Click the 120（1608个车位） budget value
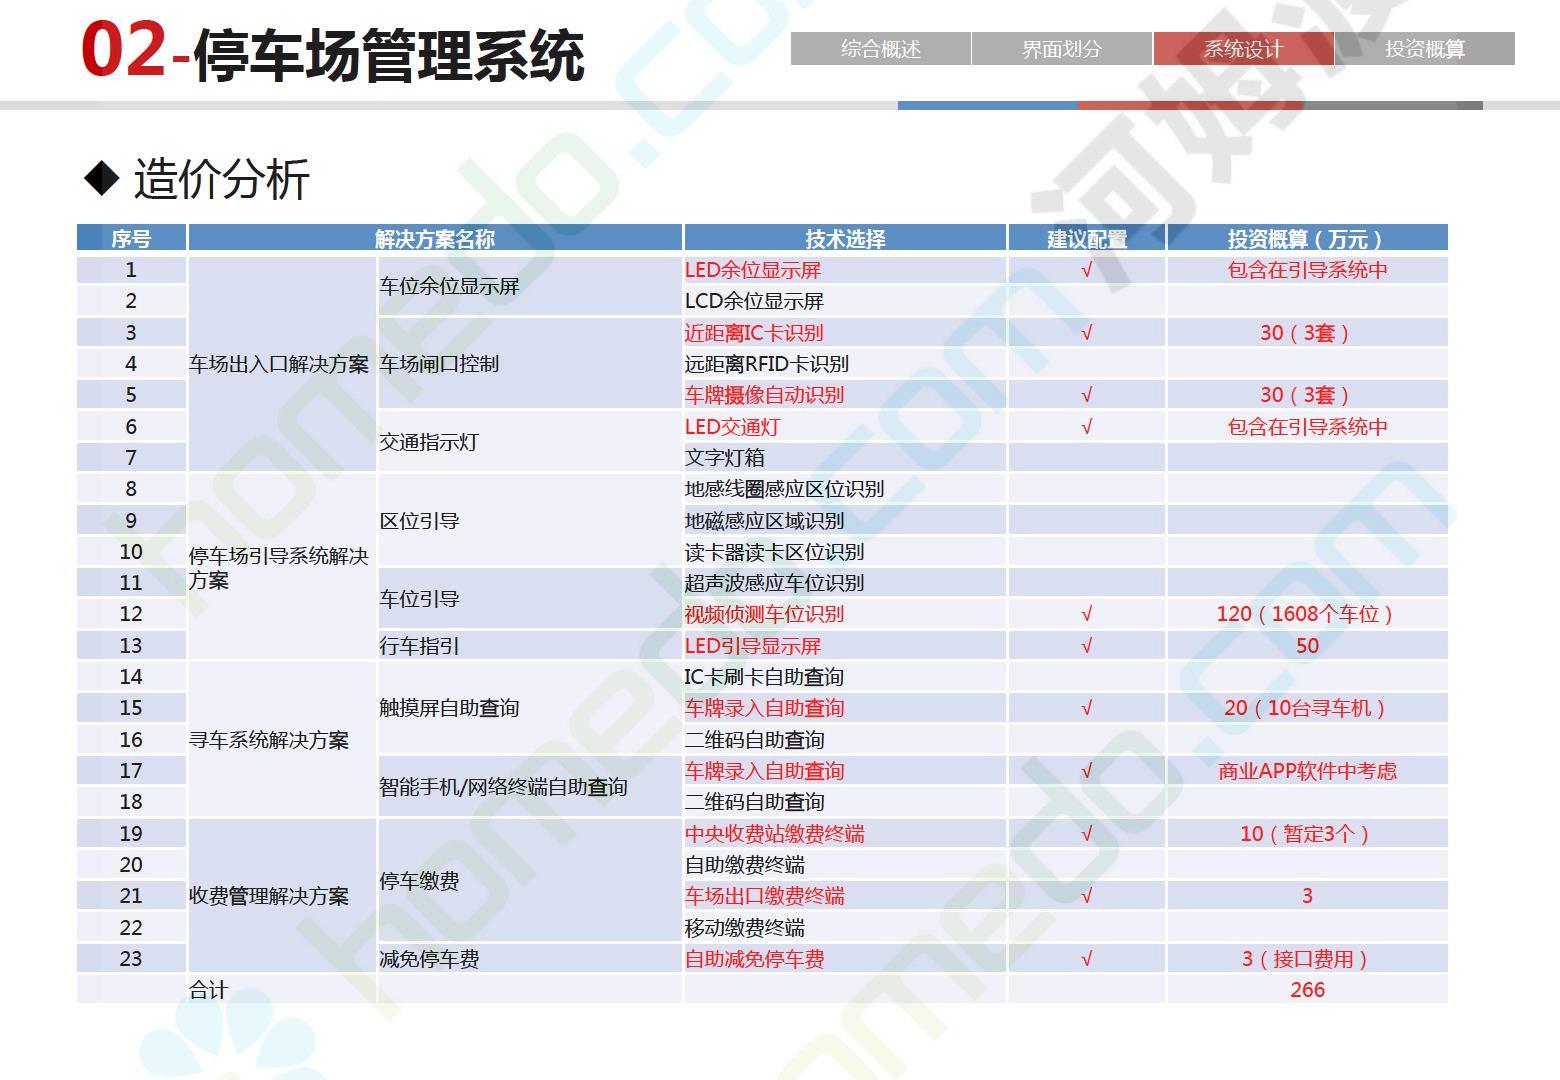The image size is (1560, 1080). (x=1307, y=614)
